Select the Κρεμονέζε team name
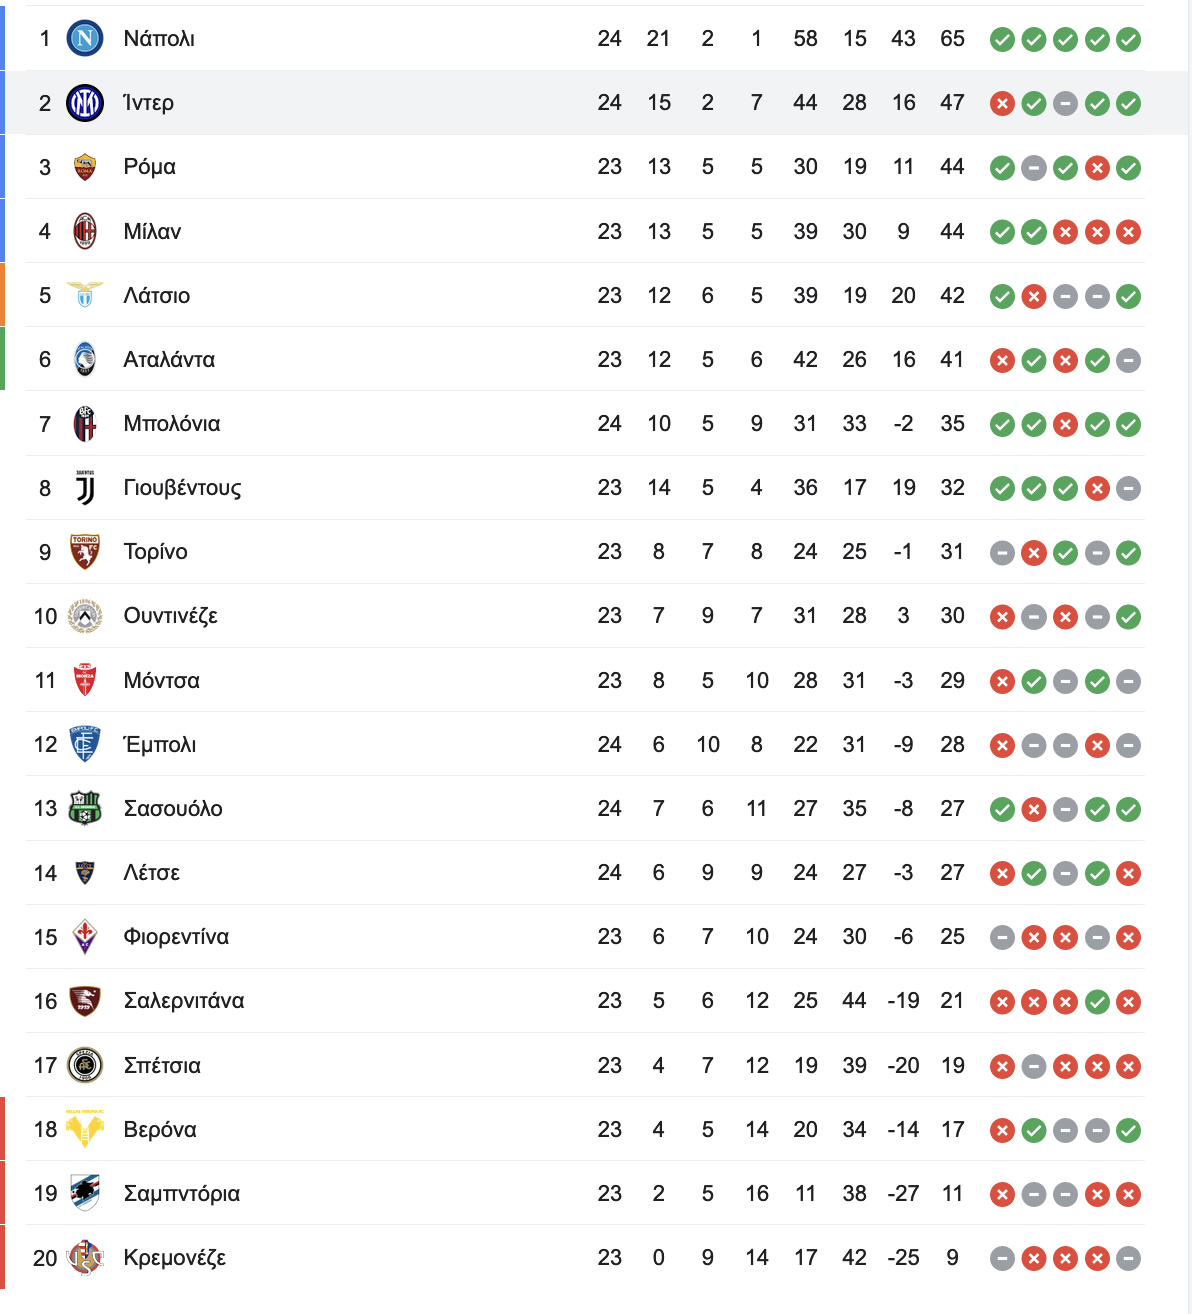This screenshot has height=1314, width=1192. coord(175,1258)
